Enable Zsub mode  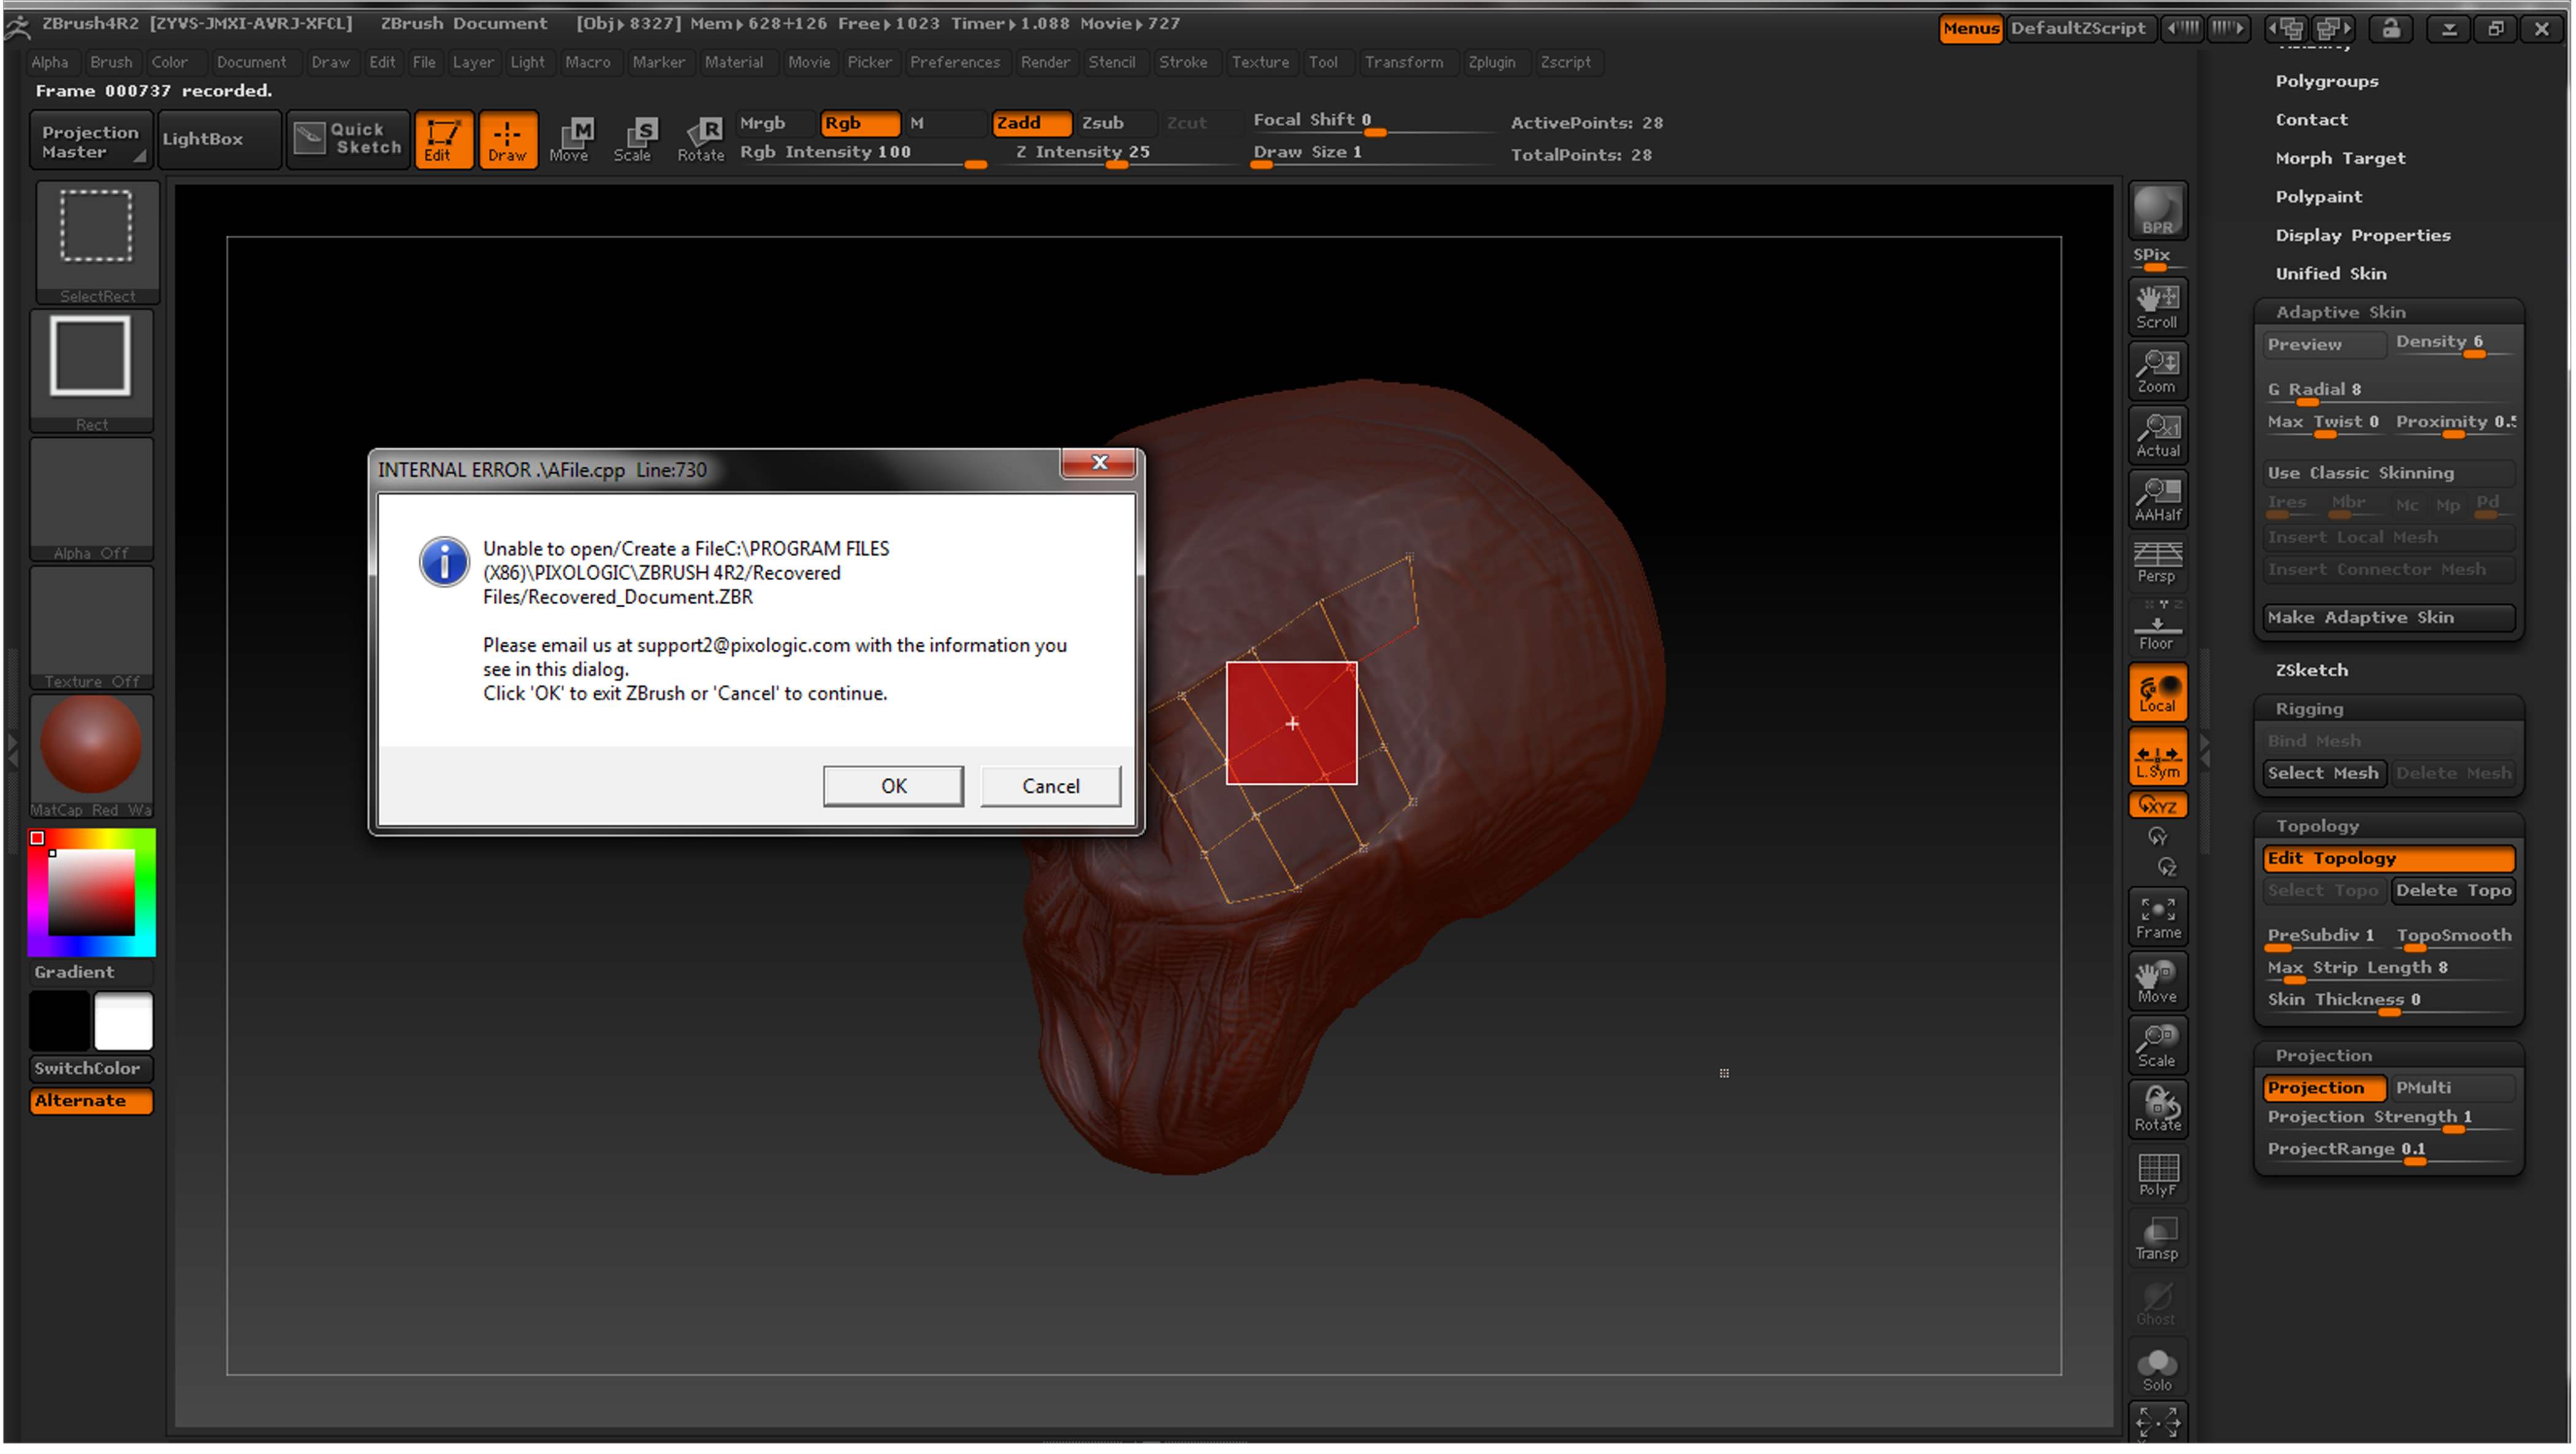point(1103,123)
